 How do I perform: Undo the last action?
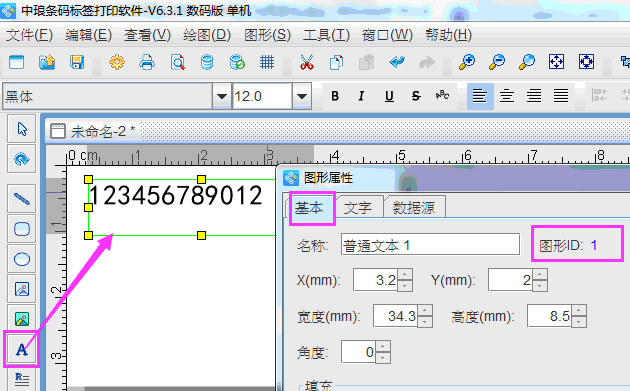[397, 62]
